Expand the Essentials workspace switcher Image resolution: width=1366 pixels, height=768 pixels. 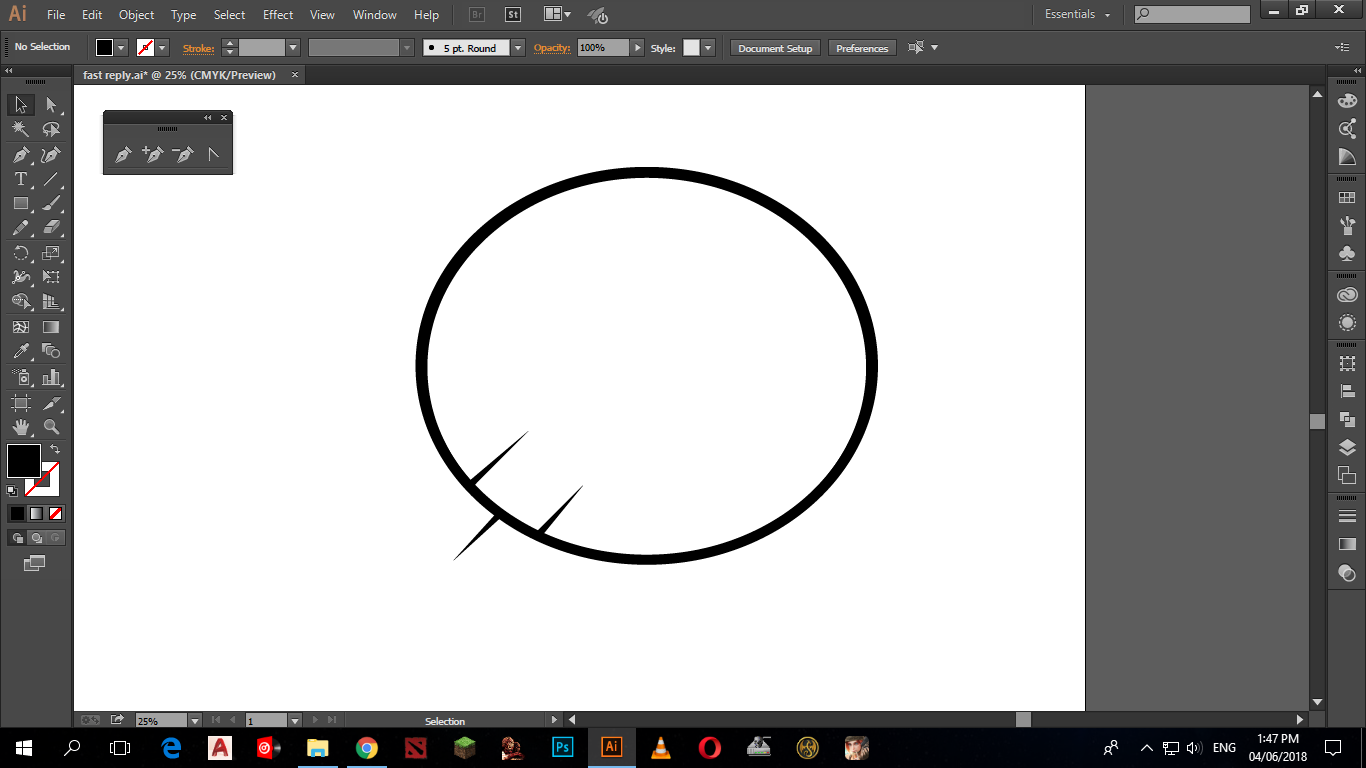[x=1078, y=15]
